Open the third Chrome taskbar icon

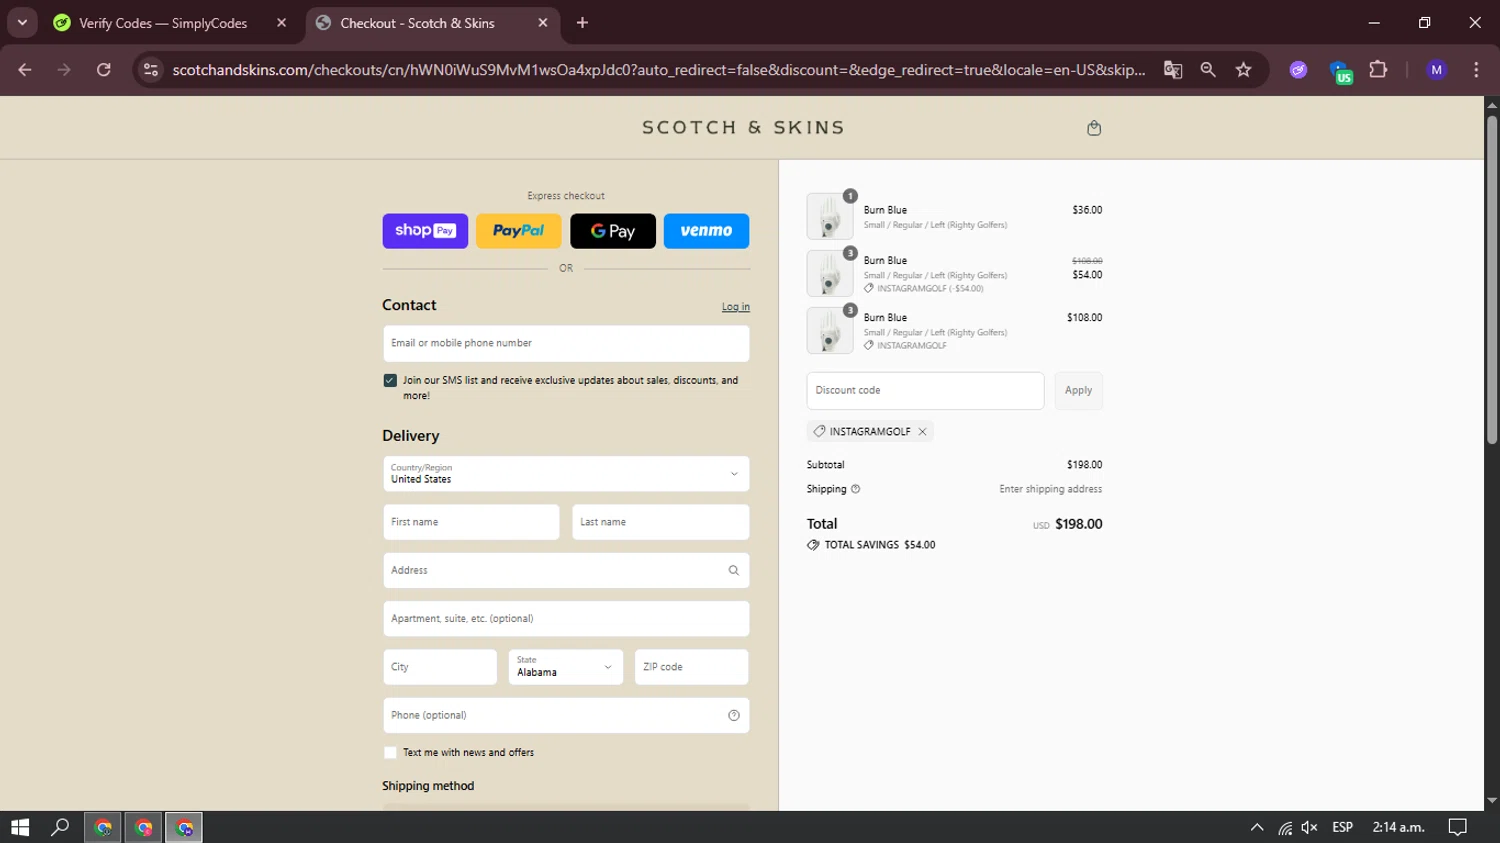coord(184,827)
